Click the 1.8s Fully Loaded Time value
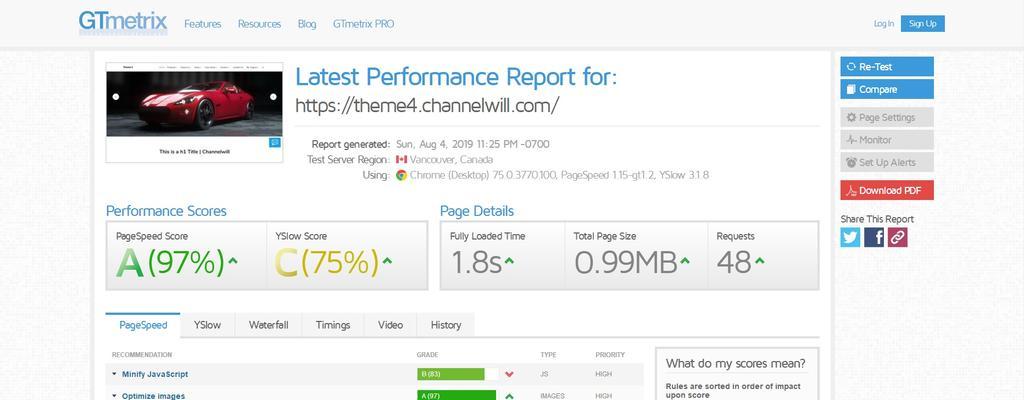This screenshot has height=400, width=1024. (476, 262)
